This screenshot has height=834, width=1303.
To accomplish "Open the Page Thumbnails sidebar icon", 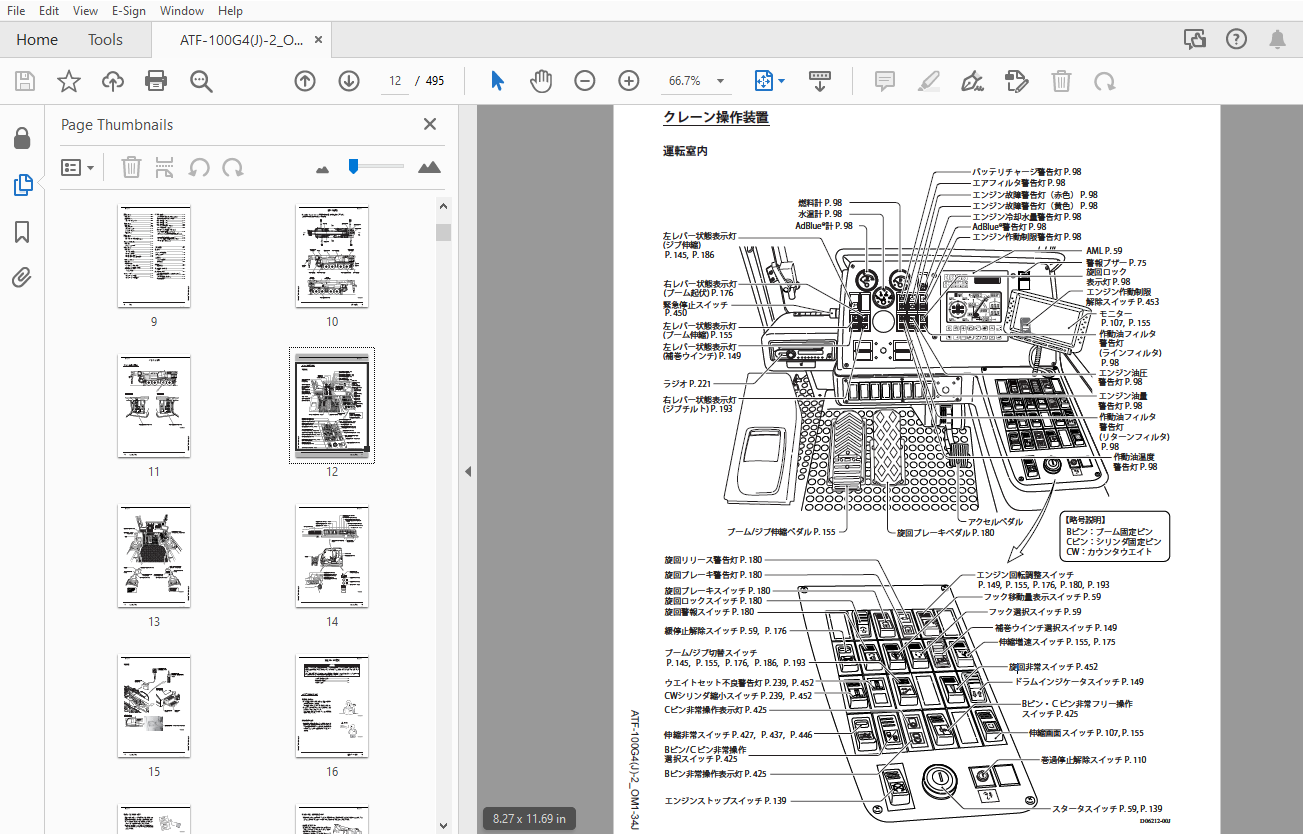I will coord(22,185).
